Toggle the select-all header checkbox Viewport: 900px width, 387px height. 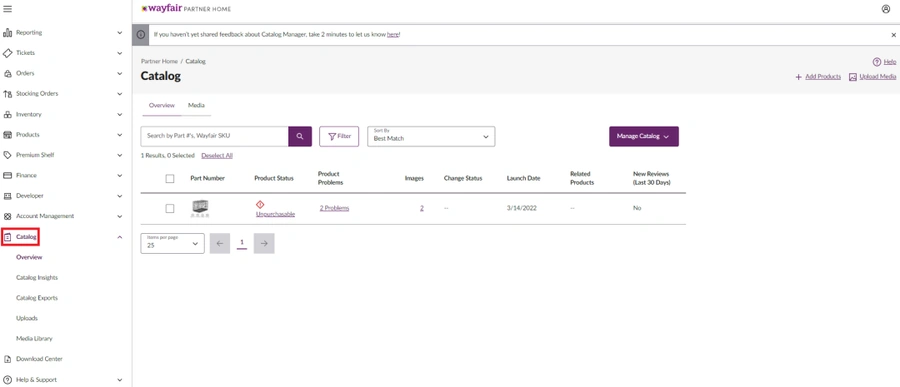[x=170, y=179]
